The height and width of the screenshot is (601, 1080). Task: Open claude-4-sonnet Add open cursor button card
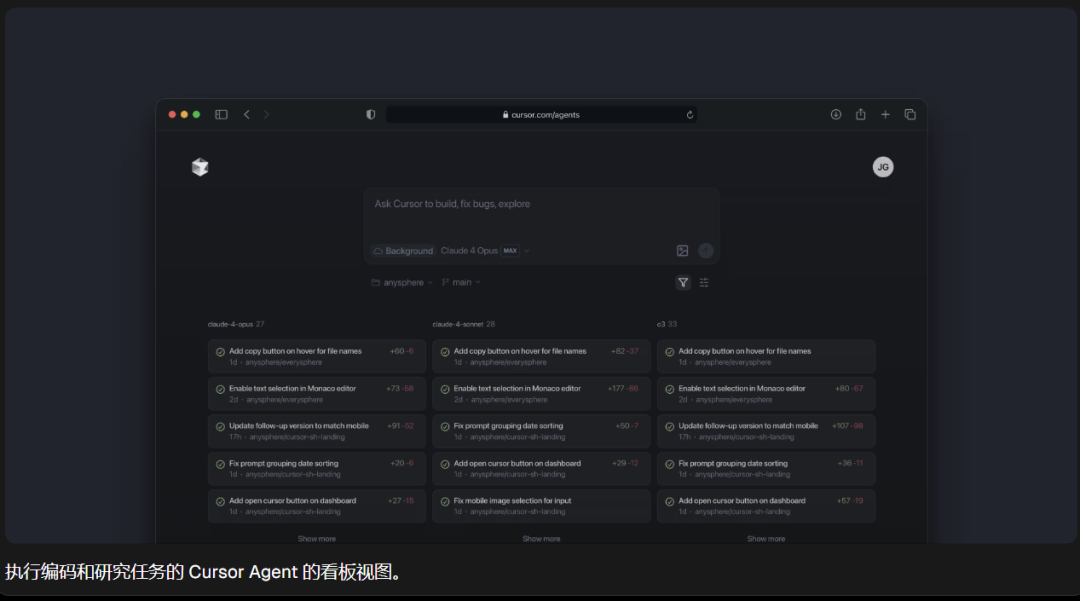(541, 469)
